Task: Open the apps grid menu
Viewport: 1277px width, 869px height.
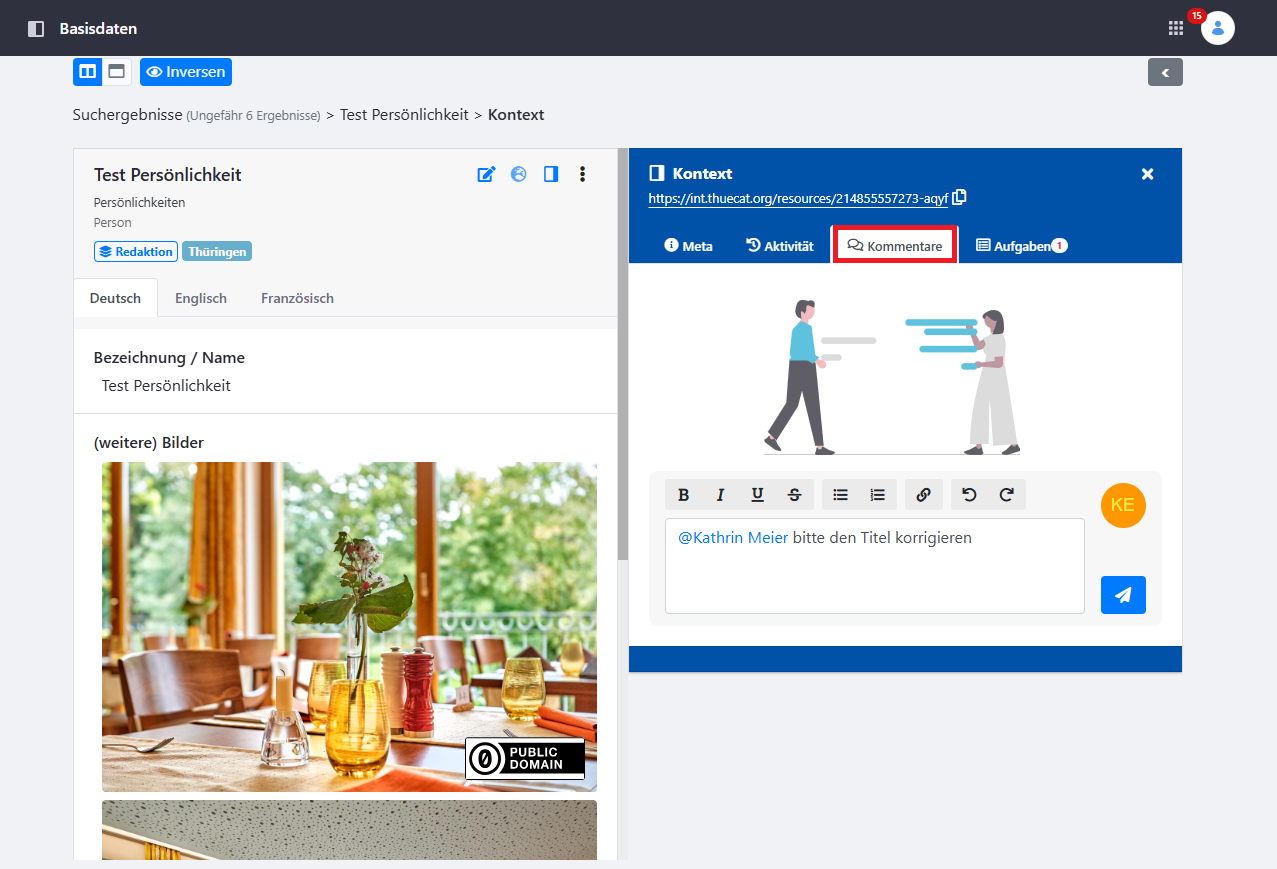Action: (1176, 28)
